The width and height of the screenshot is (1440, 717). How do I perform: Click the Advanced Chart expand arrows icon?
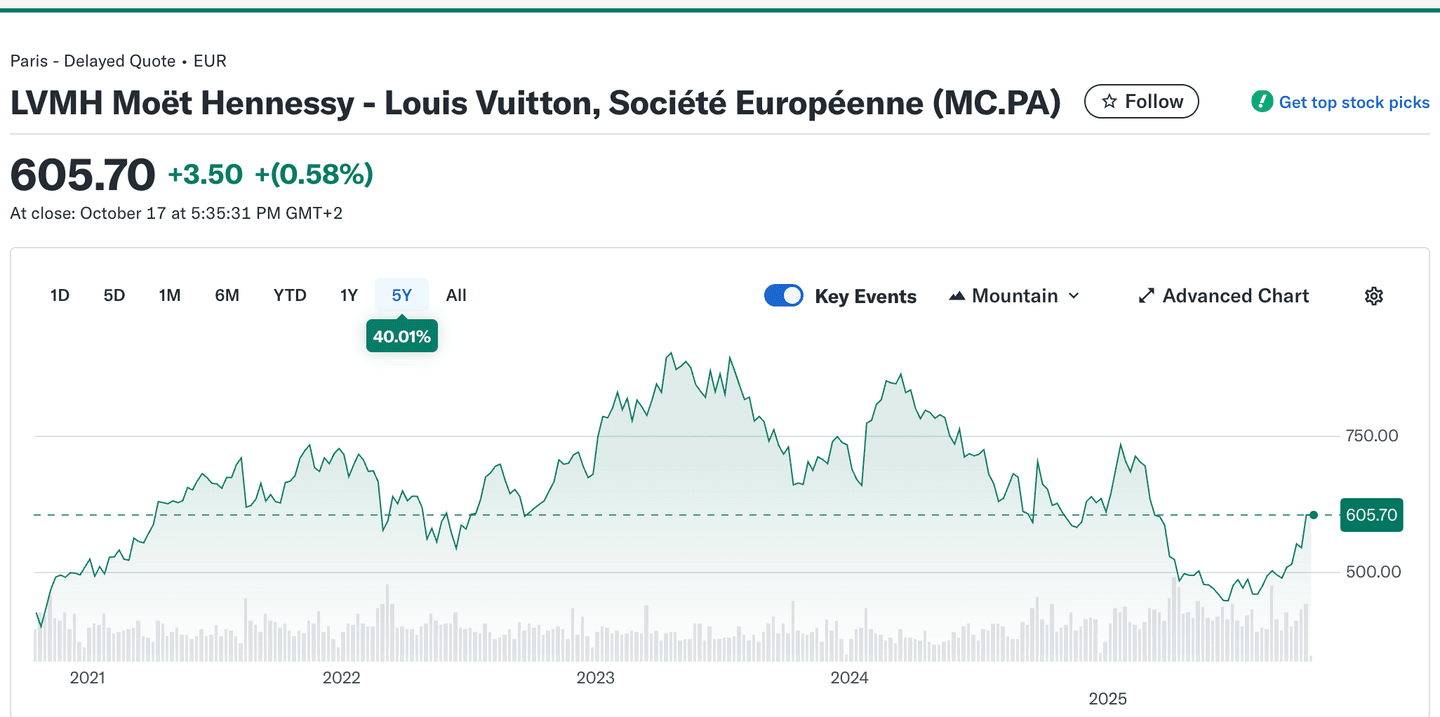point(1147,296)
